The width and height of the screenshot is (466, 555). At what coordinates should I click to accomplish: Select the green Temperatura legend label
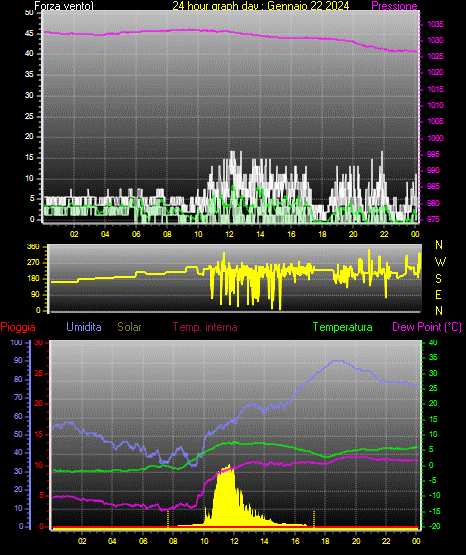tap(343, 327)
